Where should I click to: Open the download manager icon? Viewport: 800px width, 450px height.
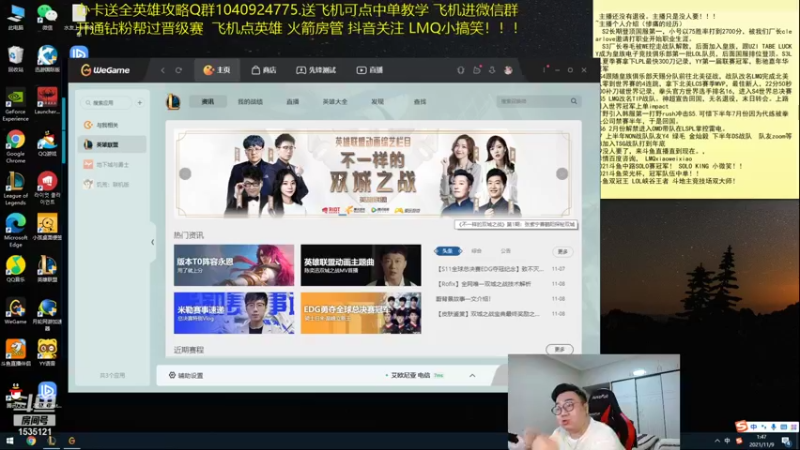[492, 70]
